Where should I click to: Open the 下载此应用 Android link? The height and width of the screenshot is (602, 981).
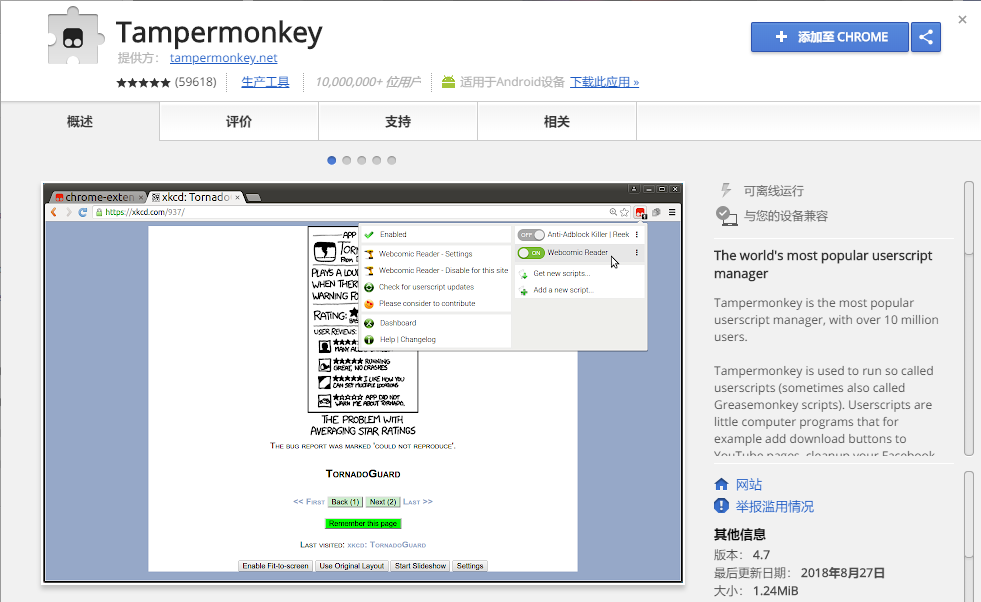click(x=604, y=82)
